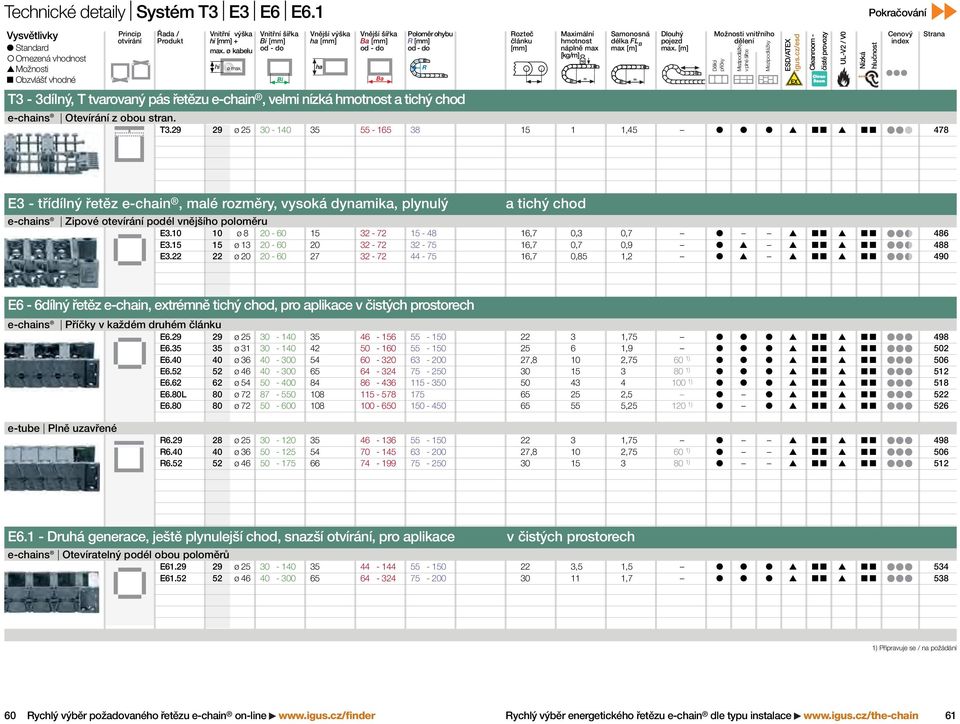Select the E6.40 product name
Image resolution: width=960 pixels, height=724 pixels.
click(x=171, y=360)
